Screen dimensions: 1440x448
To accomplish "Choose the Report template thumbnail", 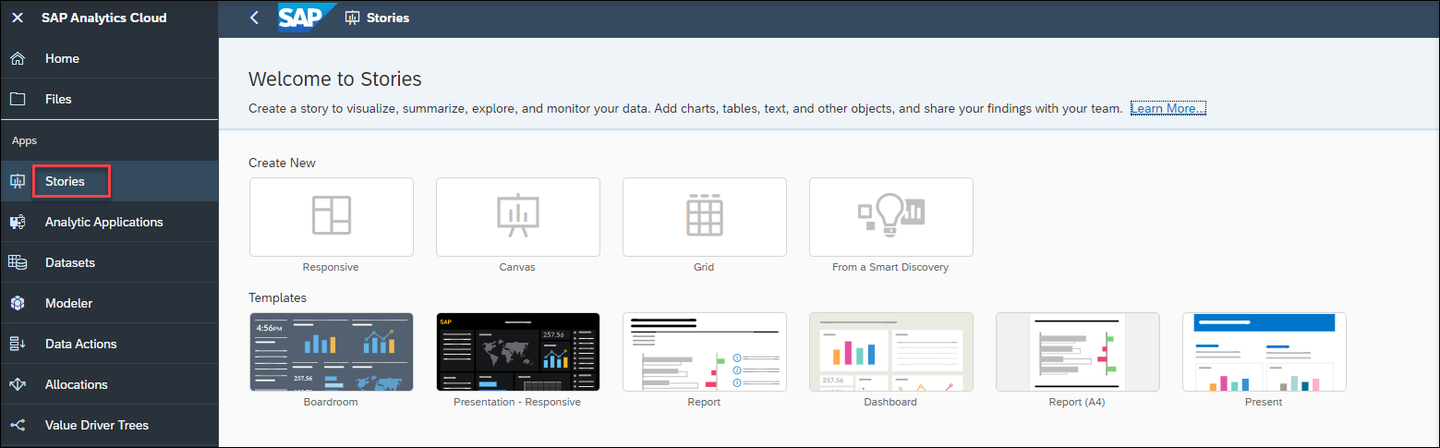I will 704,351.
